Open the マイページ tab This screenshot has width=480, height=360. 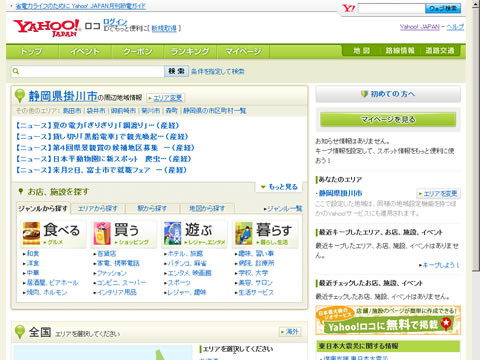[x=243, y=52]
